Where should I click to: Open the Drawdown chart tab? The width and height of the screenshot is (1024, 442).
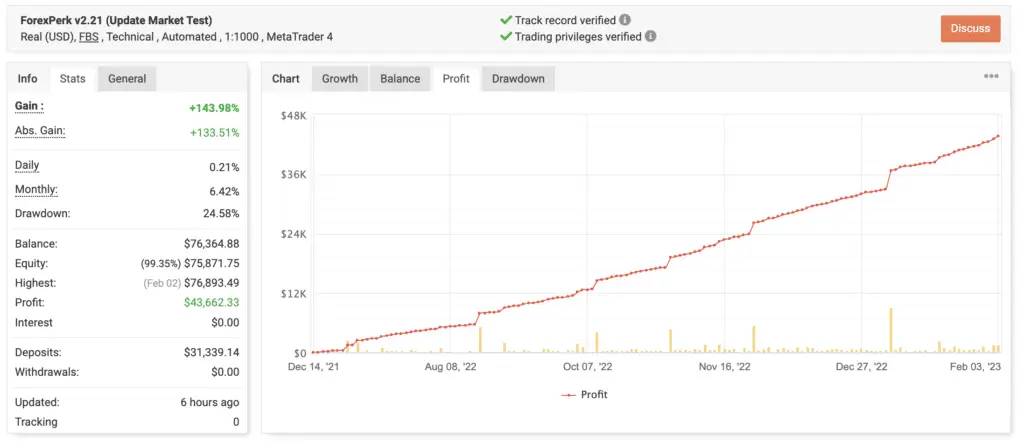pos(518,79)
